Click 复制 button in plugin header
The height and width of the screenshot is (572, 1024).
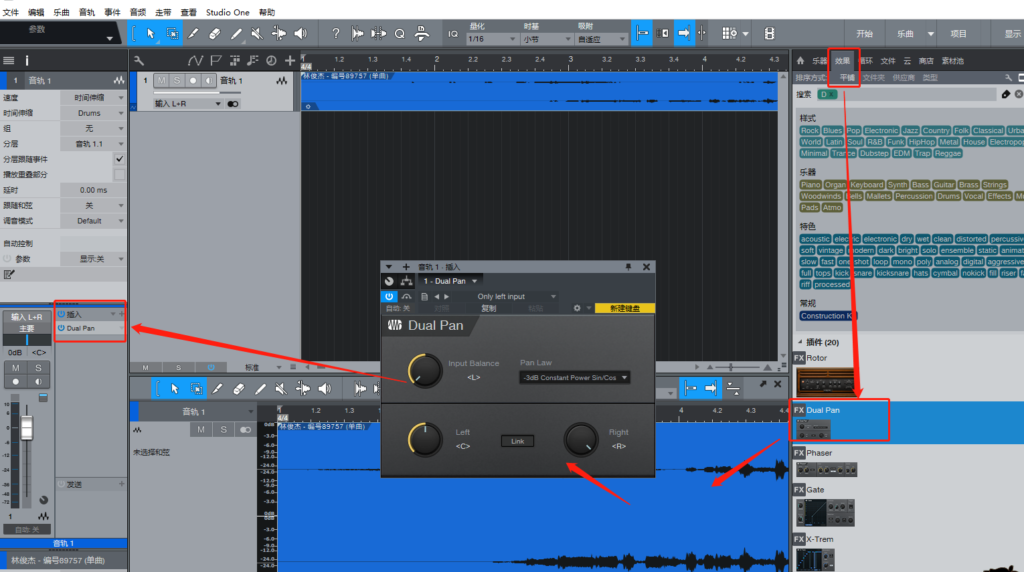pyautogui.click(x=488, y=308)
